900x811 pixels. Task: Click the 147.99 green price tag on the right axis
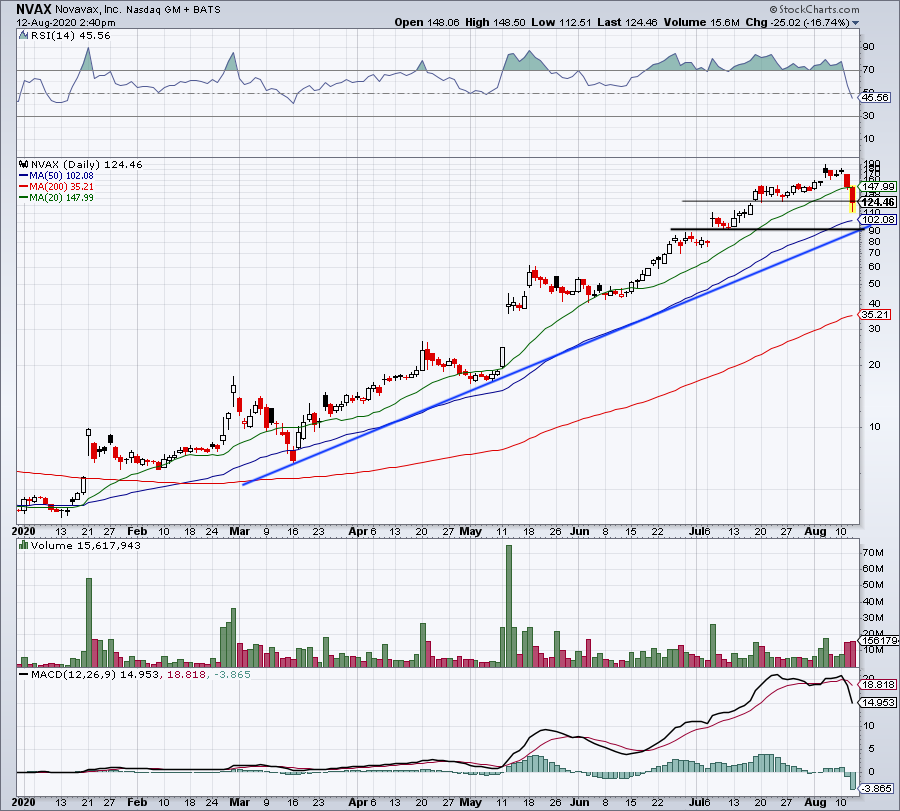point(878,187)
